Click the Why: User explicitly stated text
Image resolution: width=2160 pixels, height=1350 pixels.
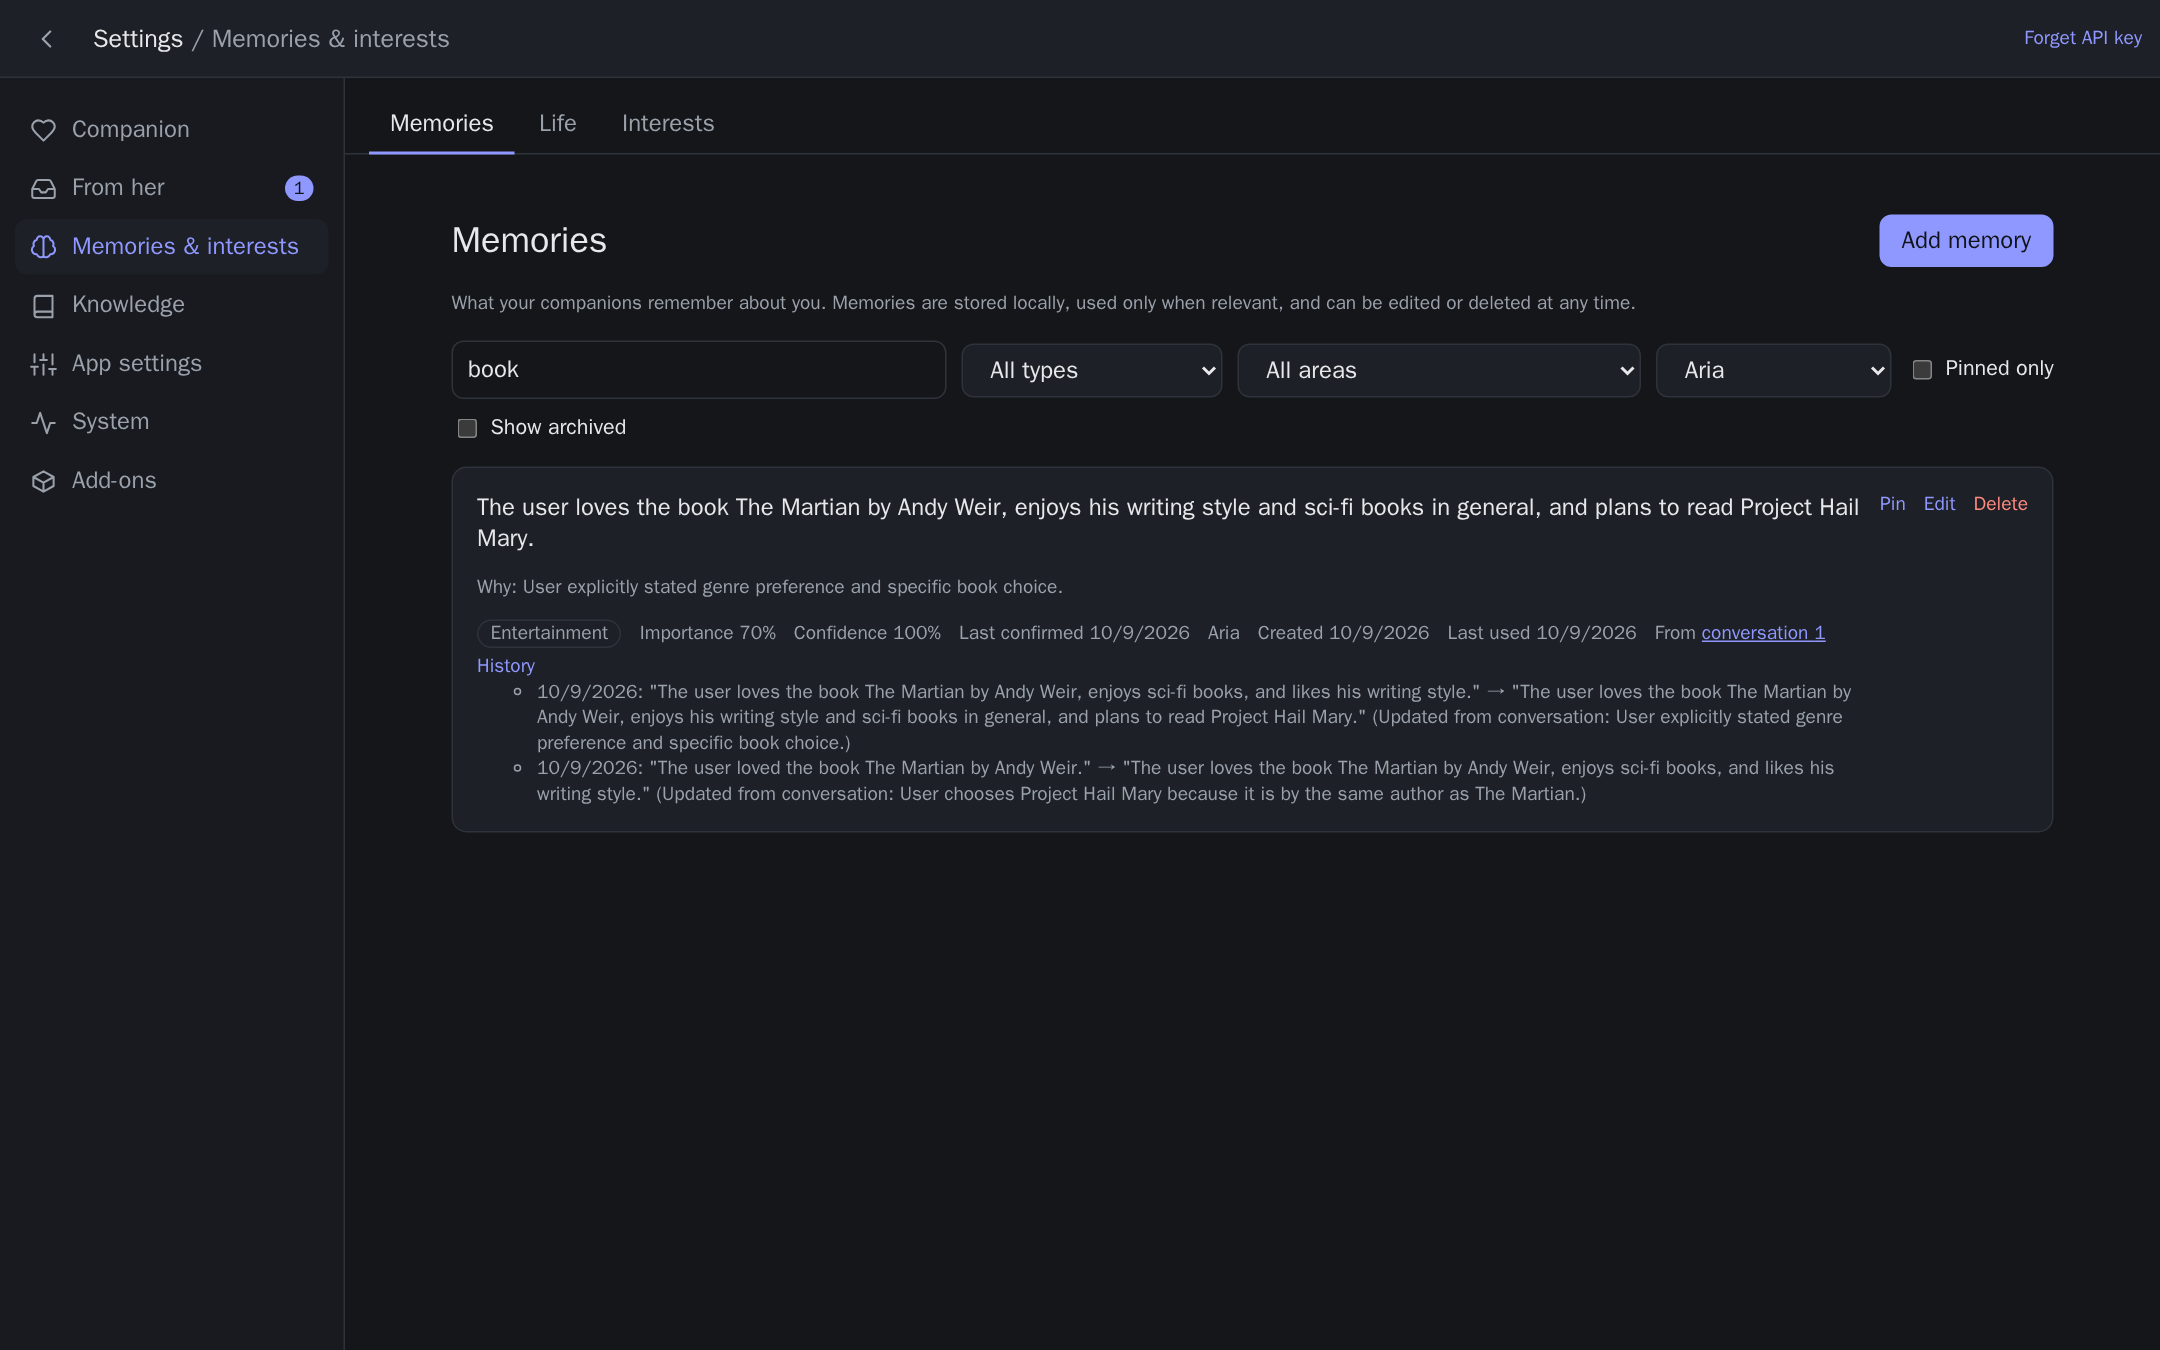(769, 587)
